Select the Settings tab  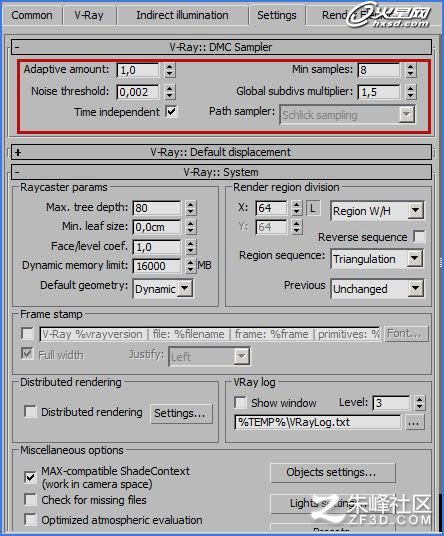[x=277, y=15]
